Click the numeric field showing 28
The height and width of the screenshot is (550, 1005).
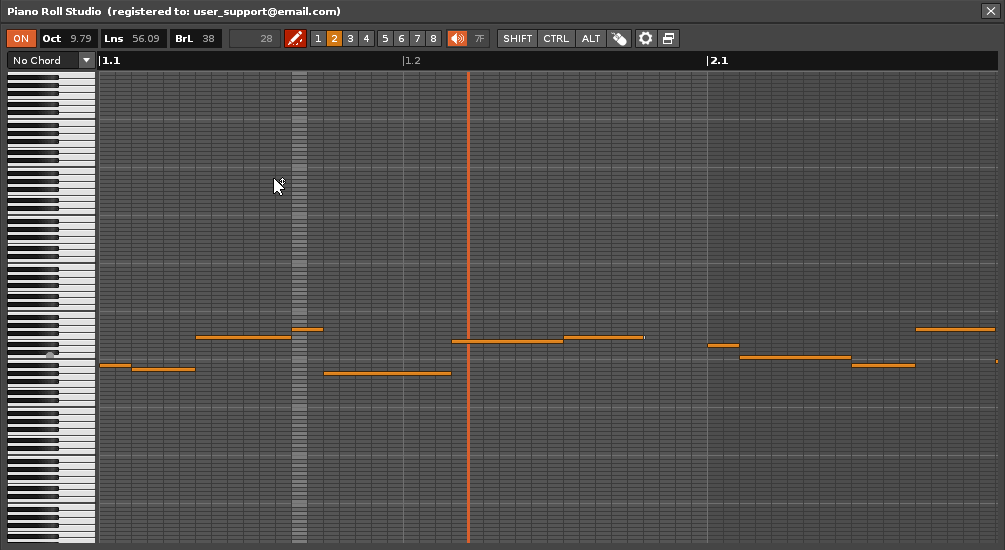coord(254,38)
